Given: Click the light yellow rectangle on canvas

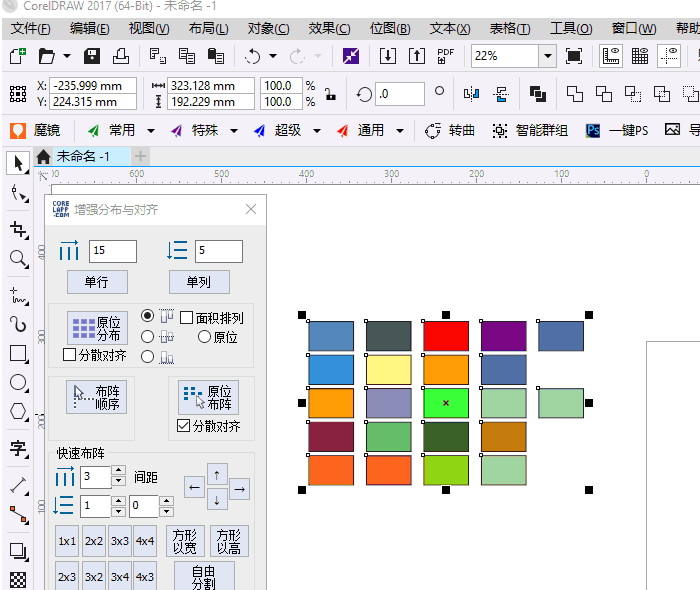Looking at the screenshot, I should point(388,370).
